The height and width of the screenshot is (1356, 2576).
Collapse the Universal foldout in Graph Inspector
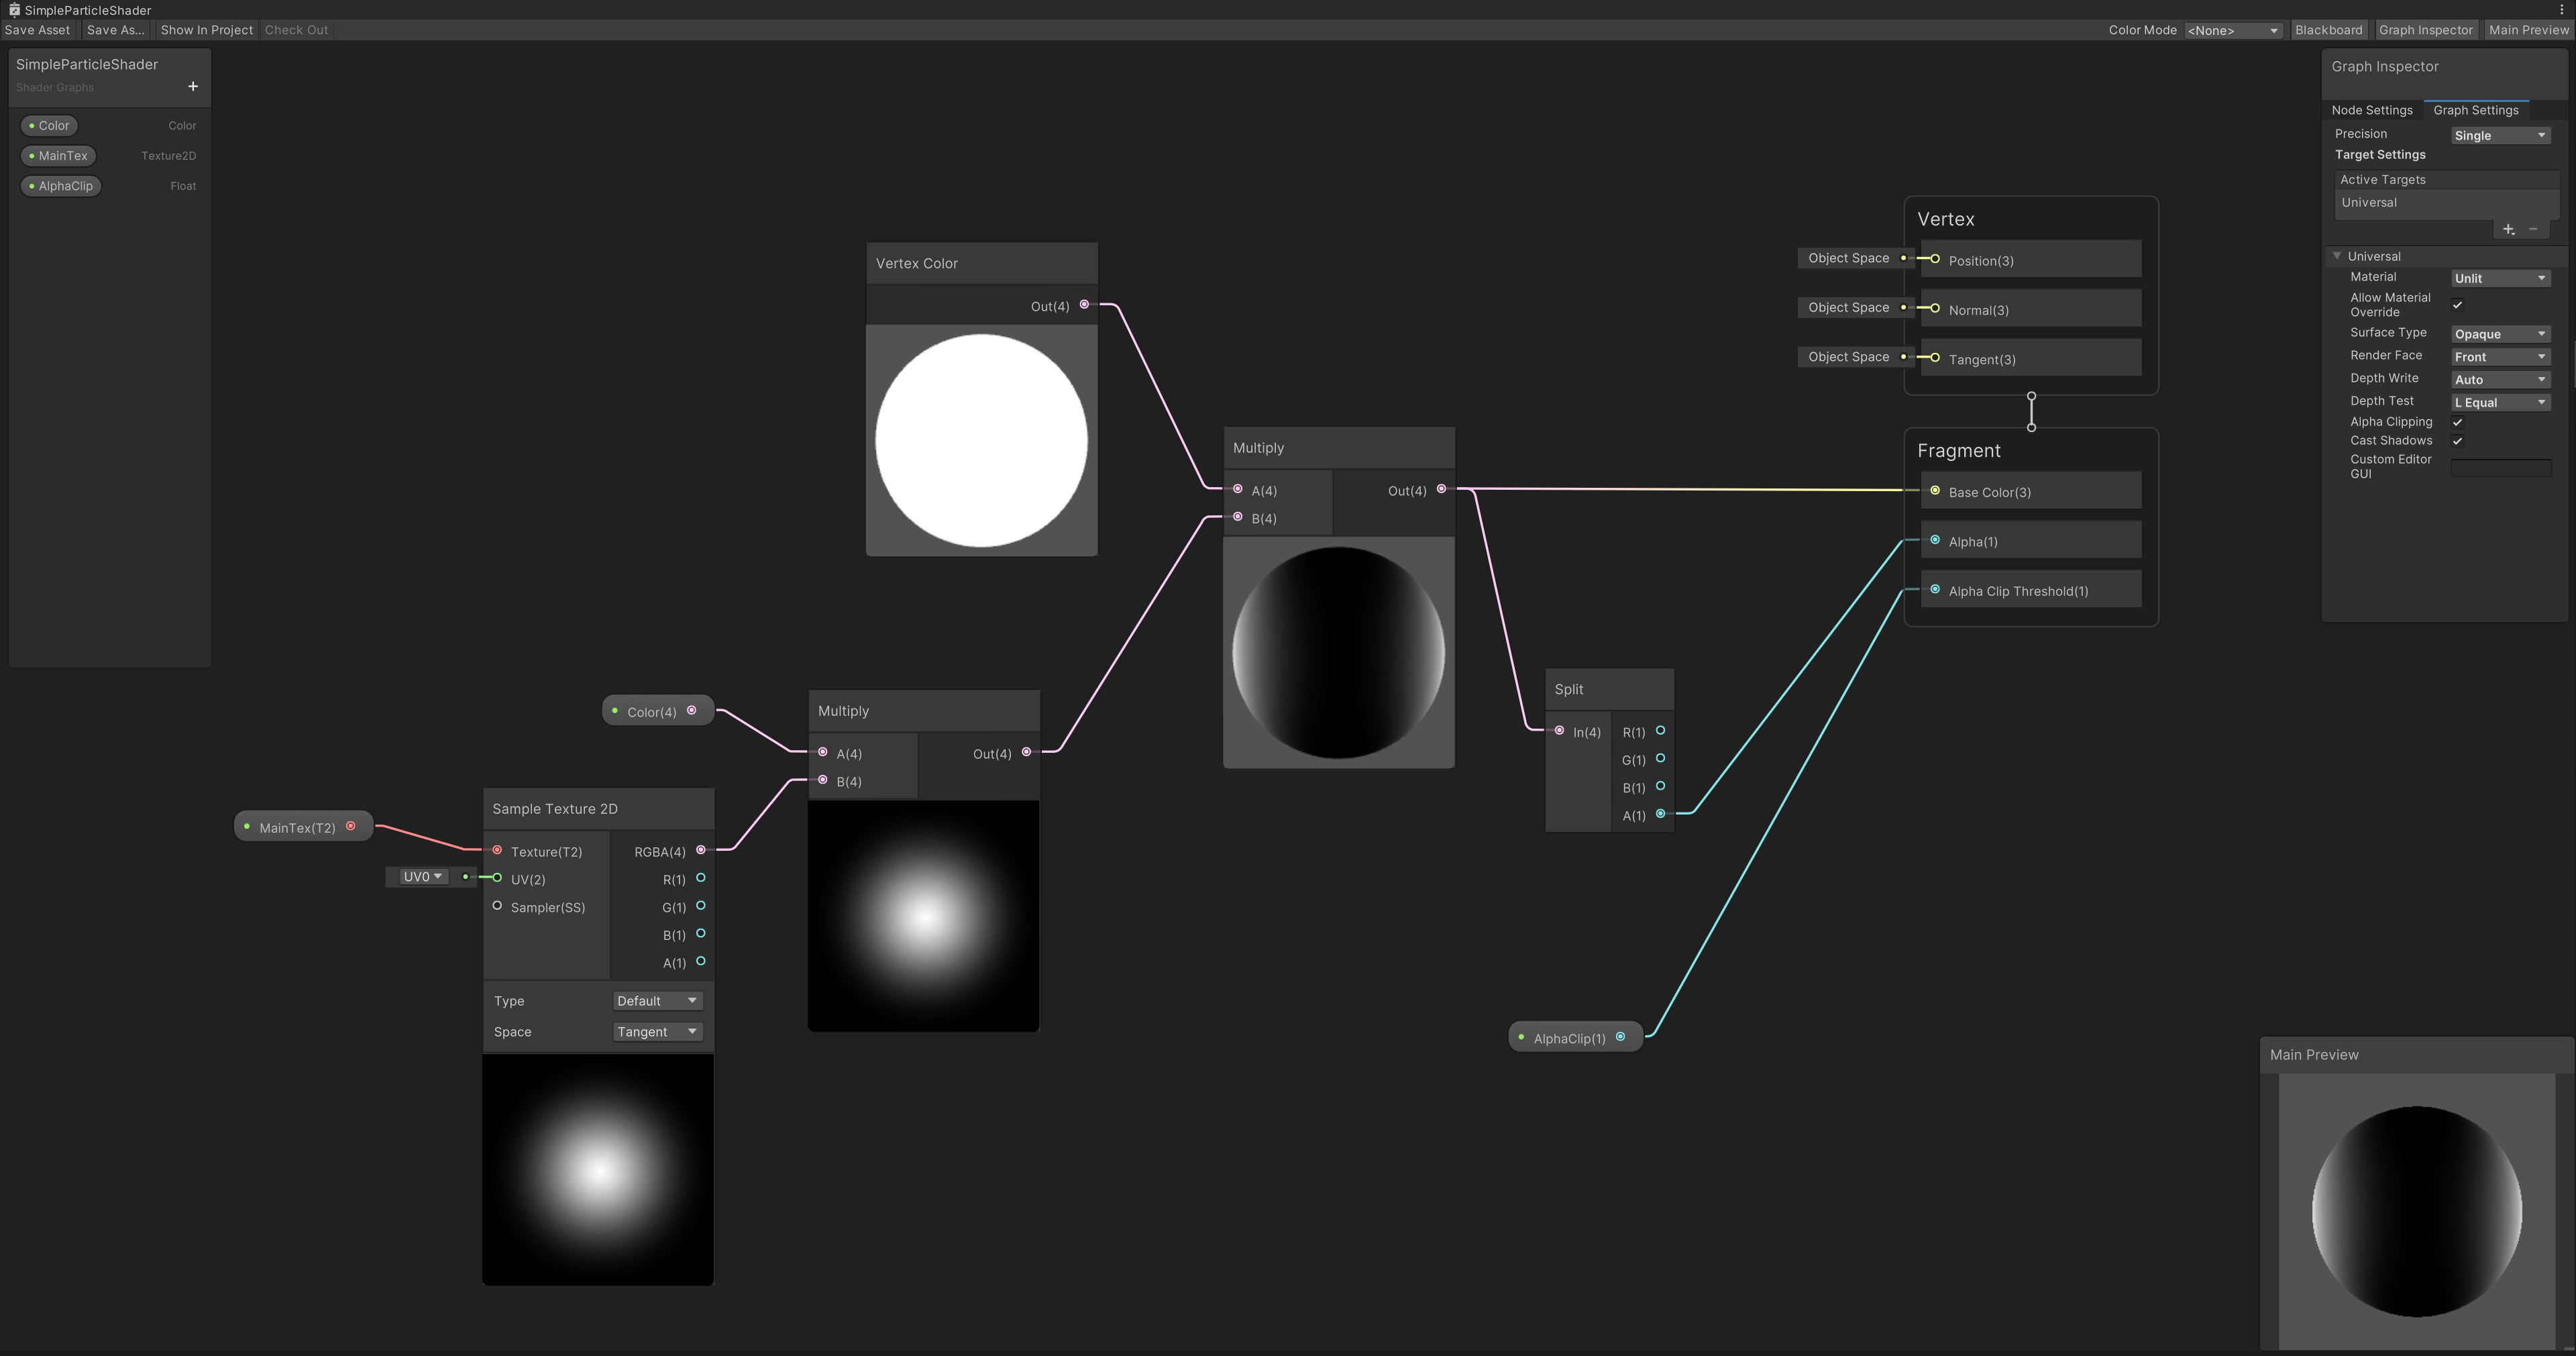[x=2338, y=256]
